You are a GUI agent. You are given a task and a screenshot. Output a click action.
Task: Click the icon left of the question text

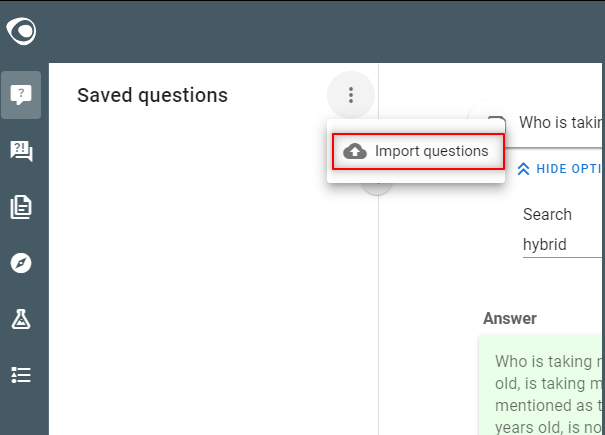497,119
